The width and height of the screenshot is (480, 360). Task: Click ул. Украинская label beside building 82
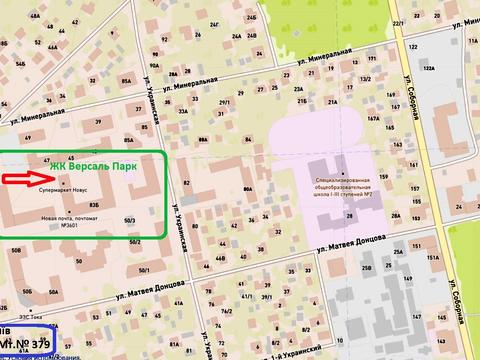click(181, 228)
